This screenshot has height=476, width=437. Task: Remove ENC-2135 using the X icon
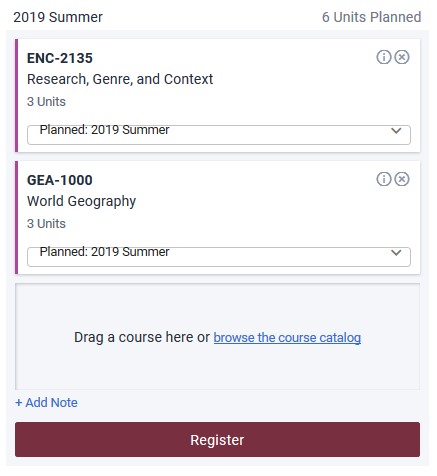click(x=402, y=57)
